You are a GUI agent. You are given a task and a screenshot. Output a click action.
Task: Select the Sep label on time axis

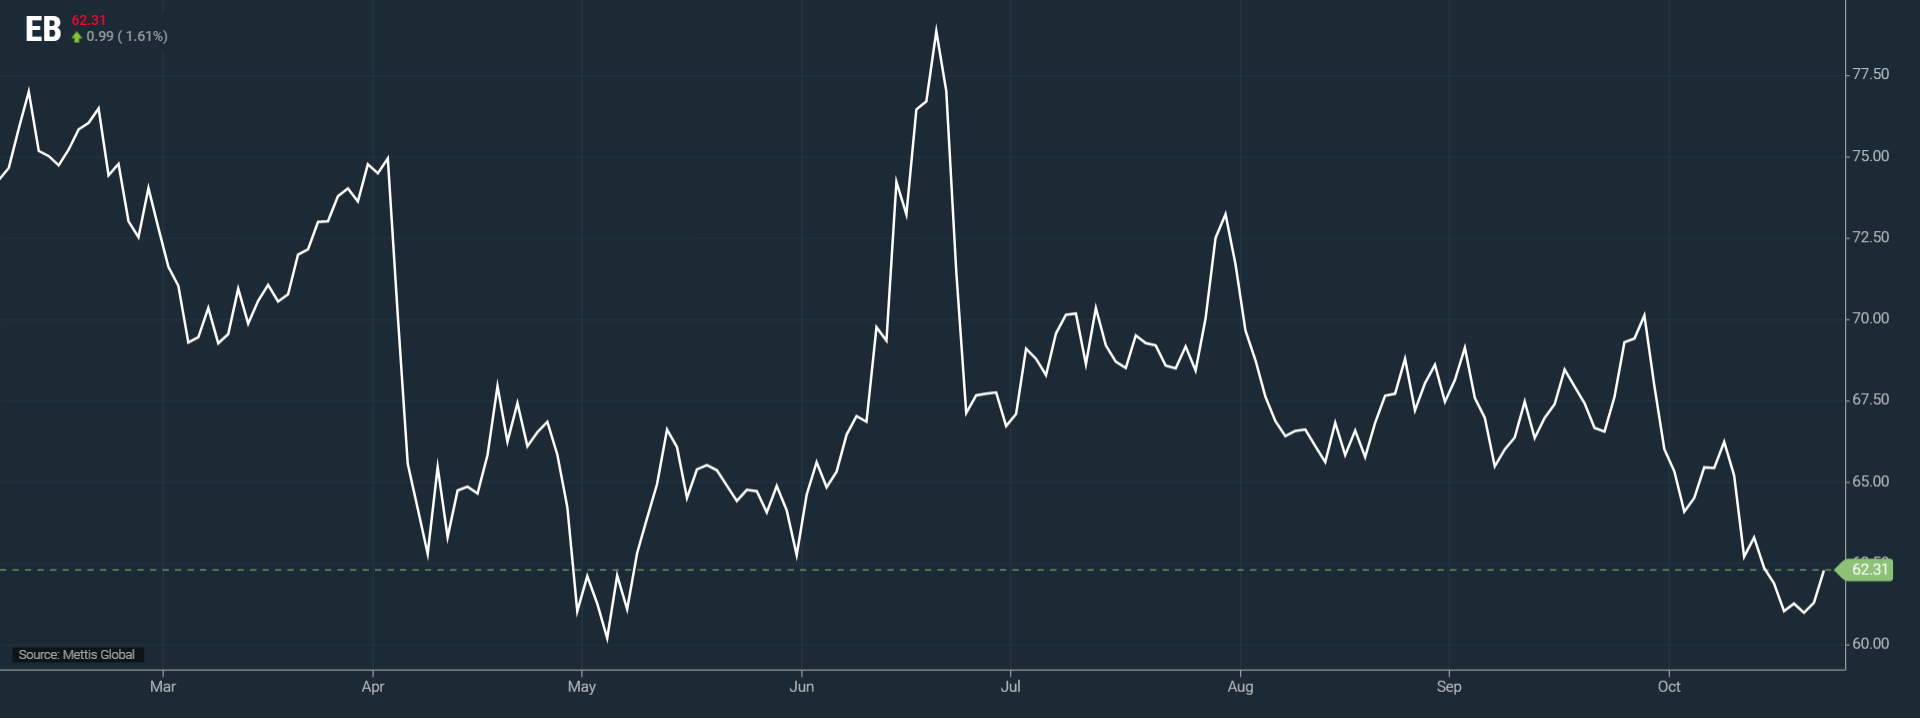tap(1448, 687)
